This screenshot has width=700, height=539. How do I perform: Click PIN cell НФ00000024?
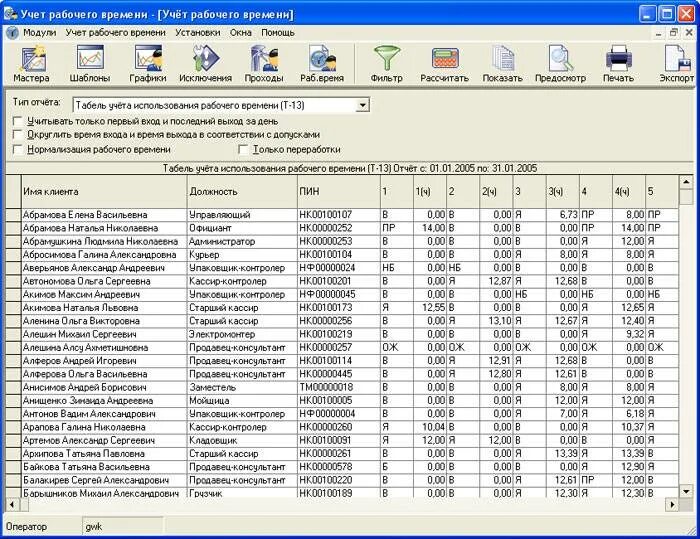click(x=339, y=268)
